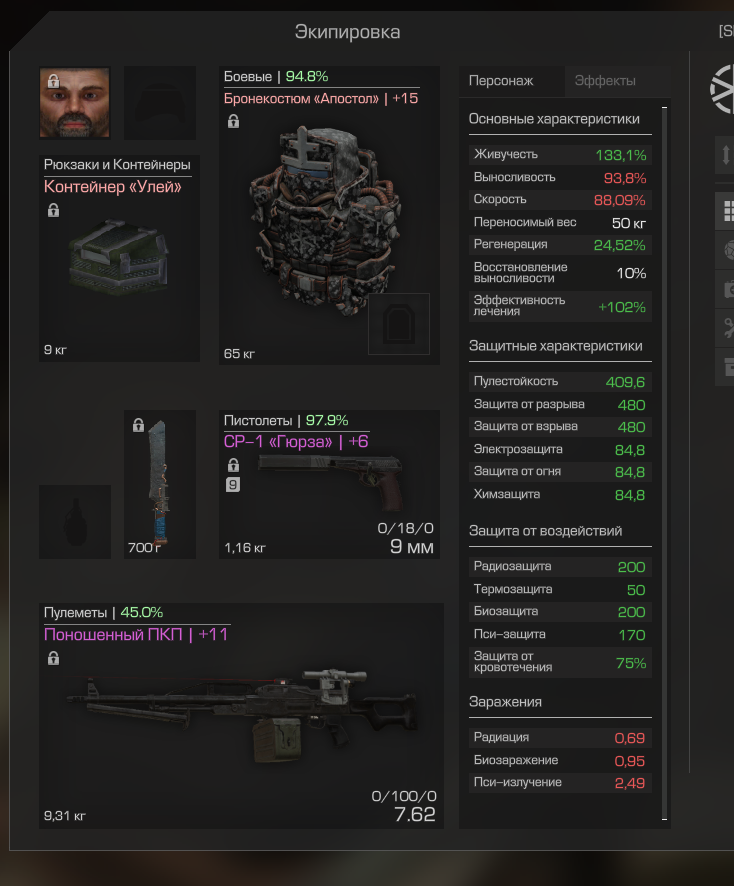Select the Контейнер «Улей» item
Image resolution: width=734 pixels, height=886 pixels.
[119, 258]
